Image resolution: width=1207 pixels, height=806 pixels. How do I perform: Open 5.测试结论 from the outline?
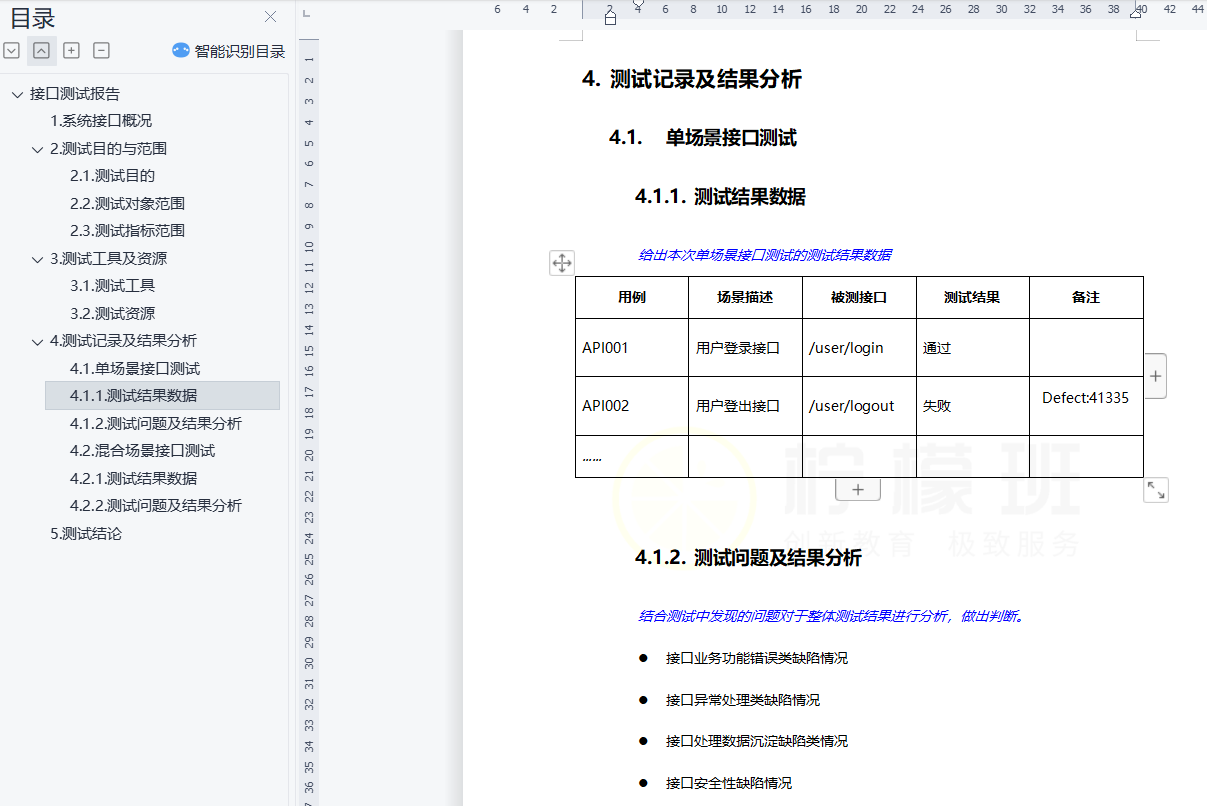pos(88,533)
